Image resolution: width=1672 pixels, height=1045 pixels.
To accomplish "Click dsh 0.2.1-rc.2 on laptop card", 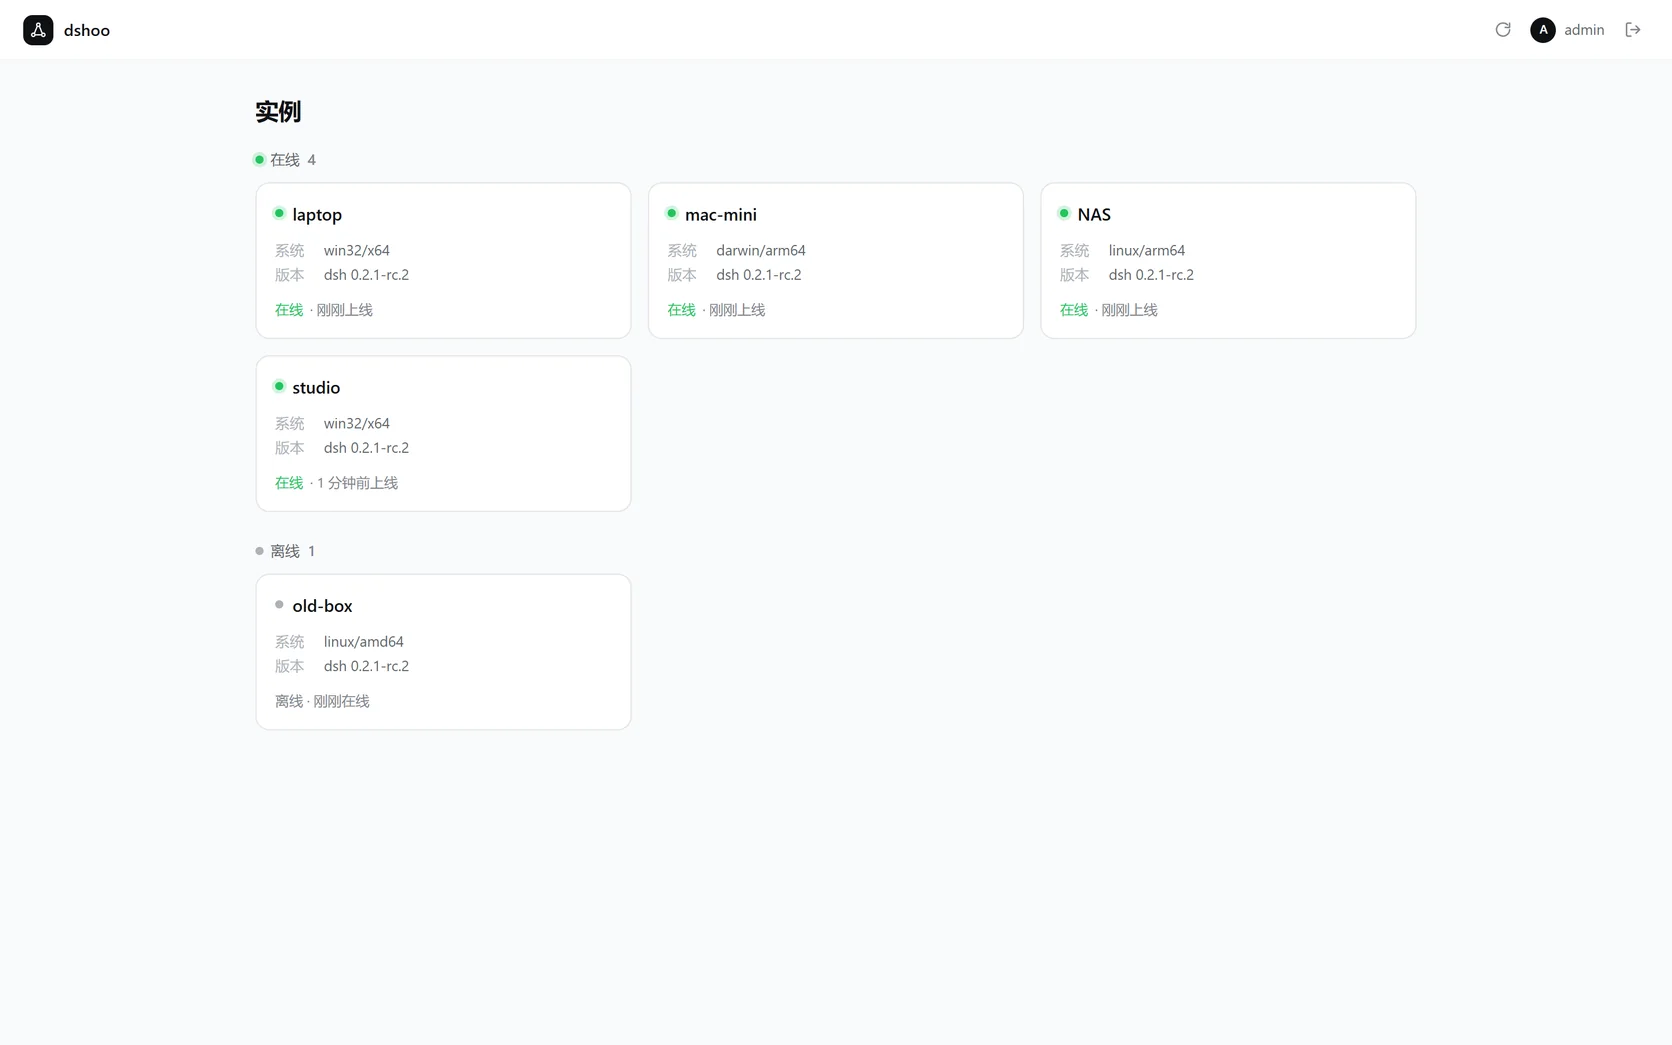I will tap(366, 275).
